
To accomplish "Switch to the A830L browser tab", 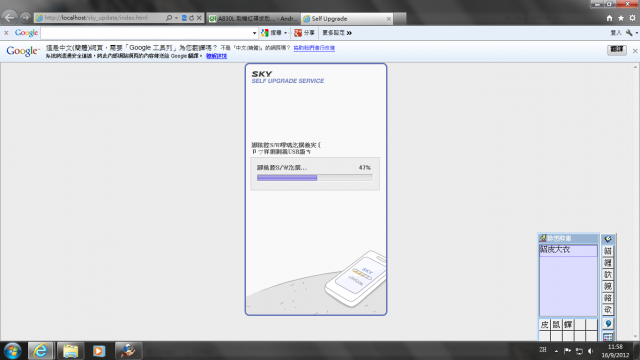I will pos(253,19).
